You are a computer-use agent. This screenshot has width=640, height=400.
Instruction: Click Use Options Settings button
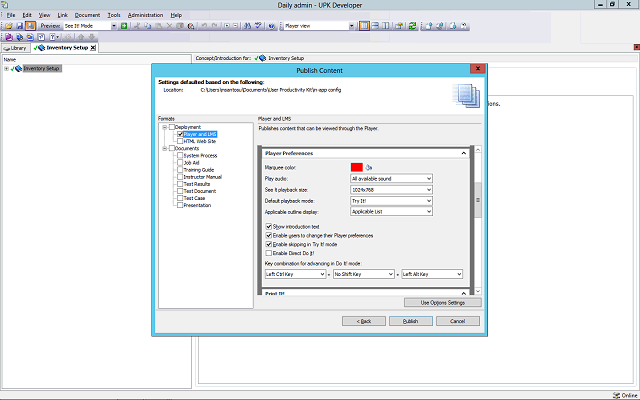[x=442, y=303]
